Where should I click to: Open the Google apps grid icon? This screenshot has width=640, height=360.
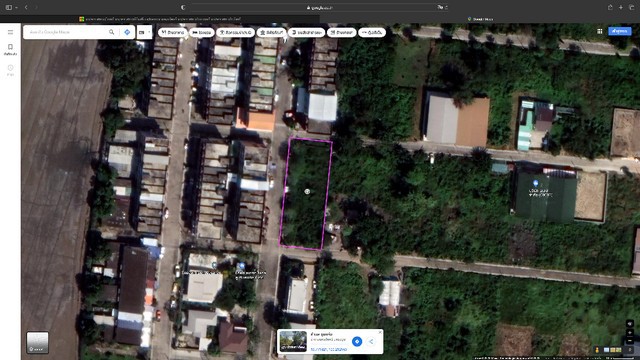coord(600,31)
